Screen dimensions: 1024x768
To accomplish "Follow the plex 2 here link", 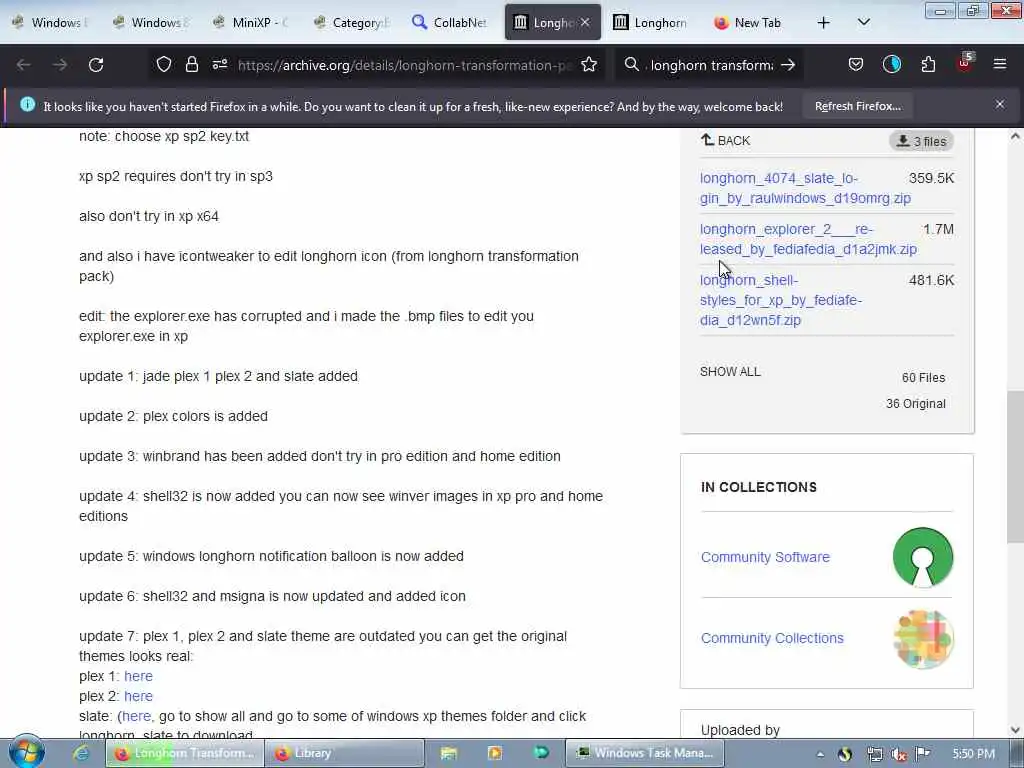I will point(138,696).
